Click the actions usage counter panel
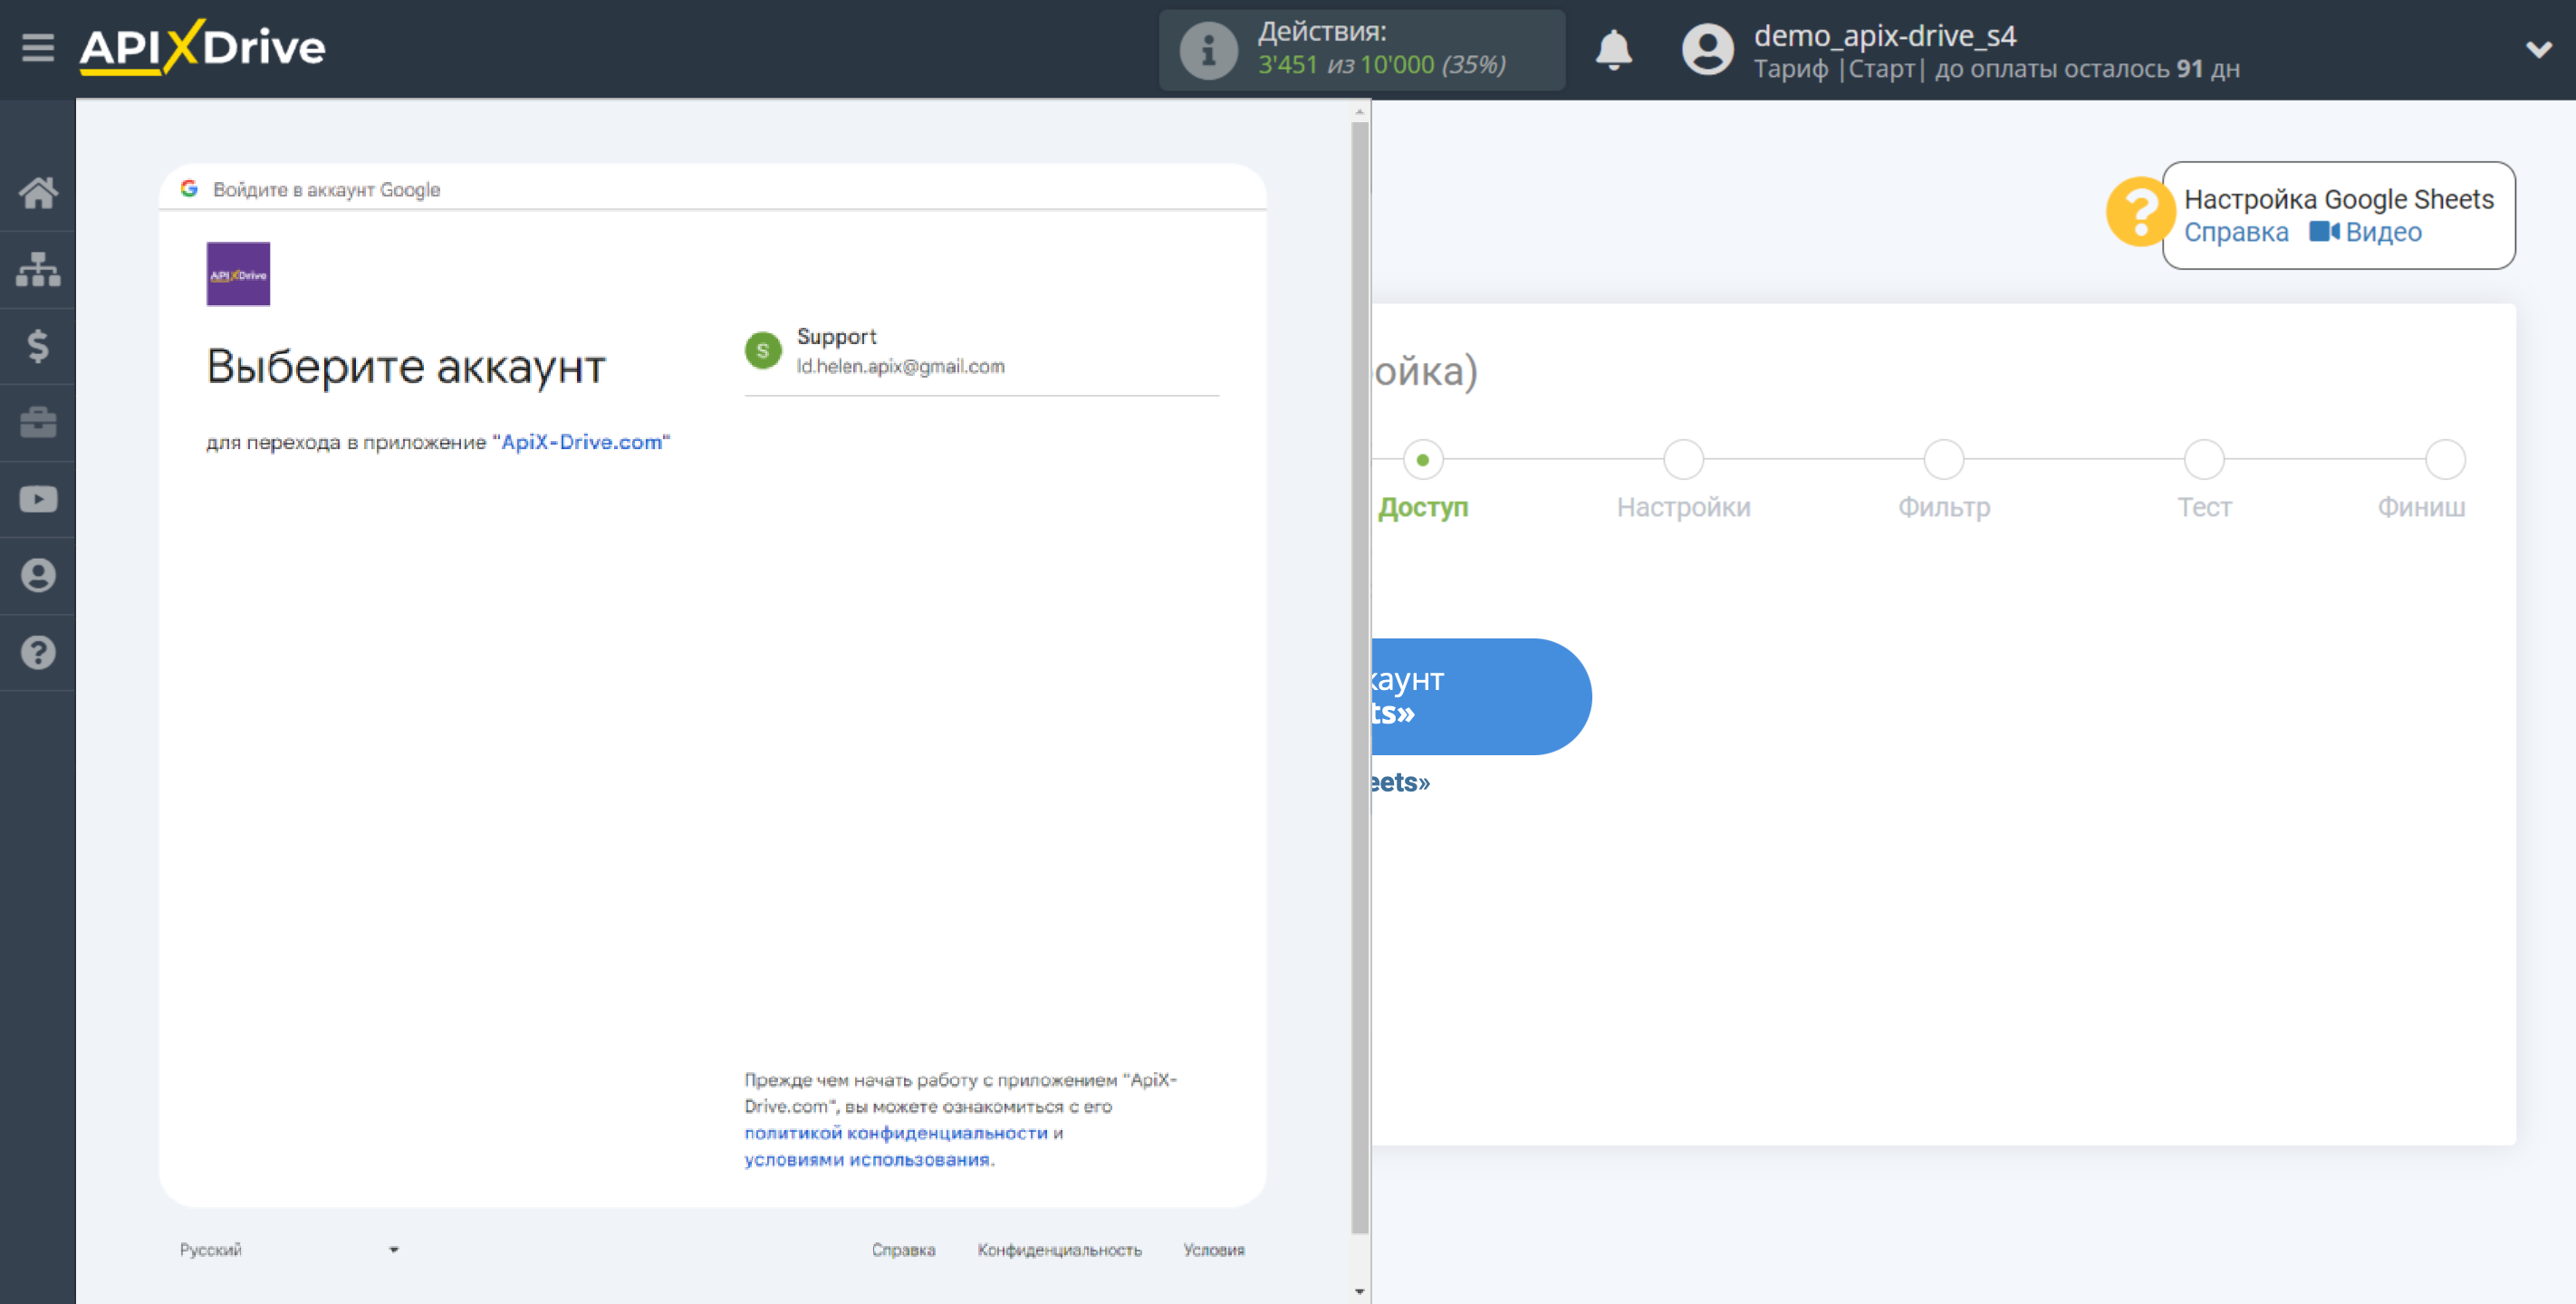 [x=1361, y=49]
